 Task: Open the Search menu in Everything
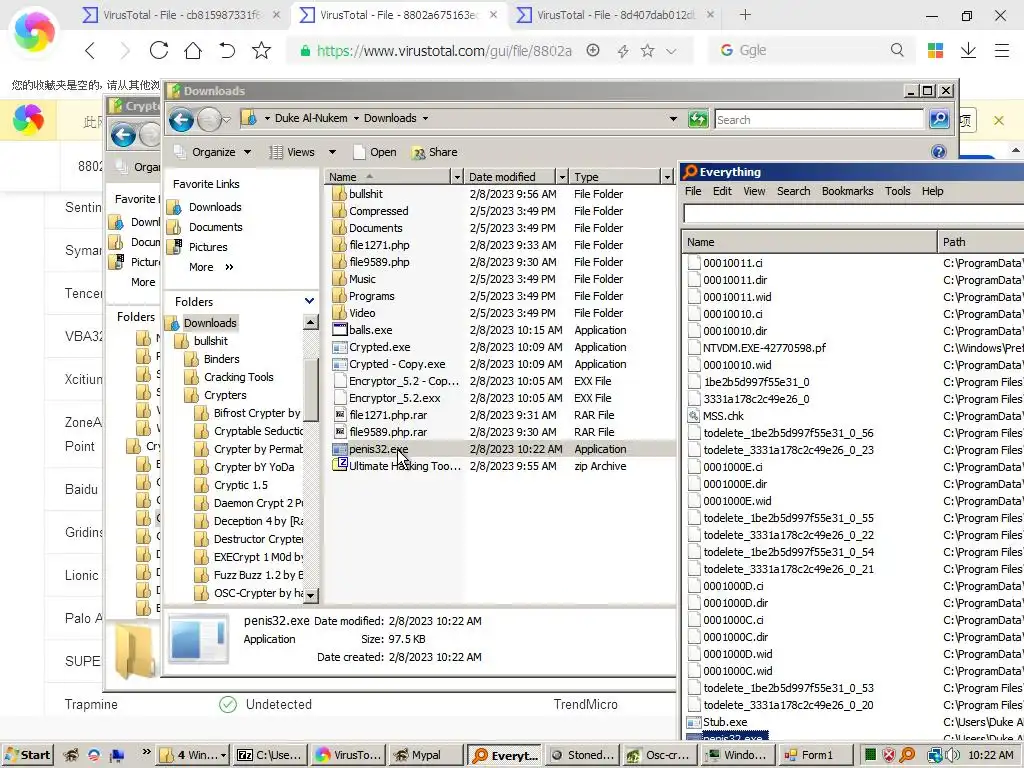click(x=793, y=191)
